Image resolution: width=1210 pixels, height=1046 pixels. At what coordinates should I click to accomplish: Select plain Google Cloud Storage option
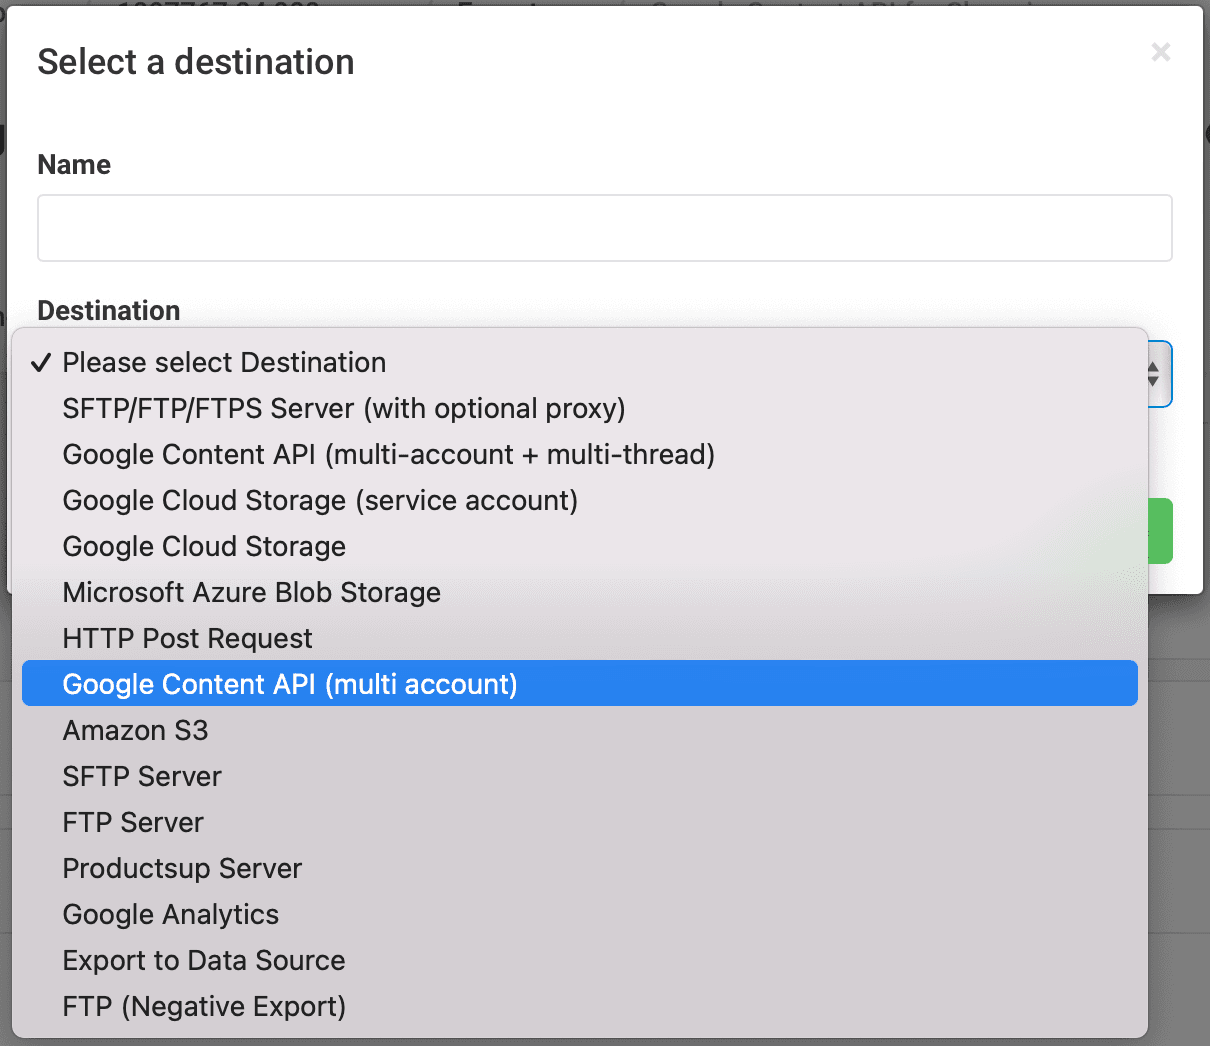tap(204, 547)
